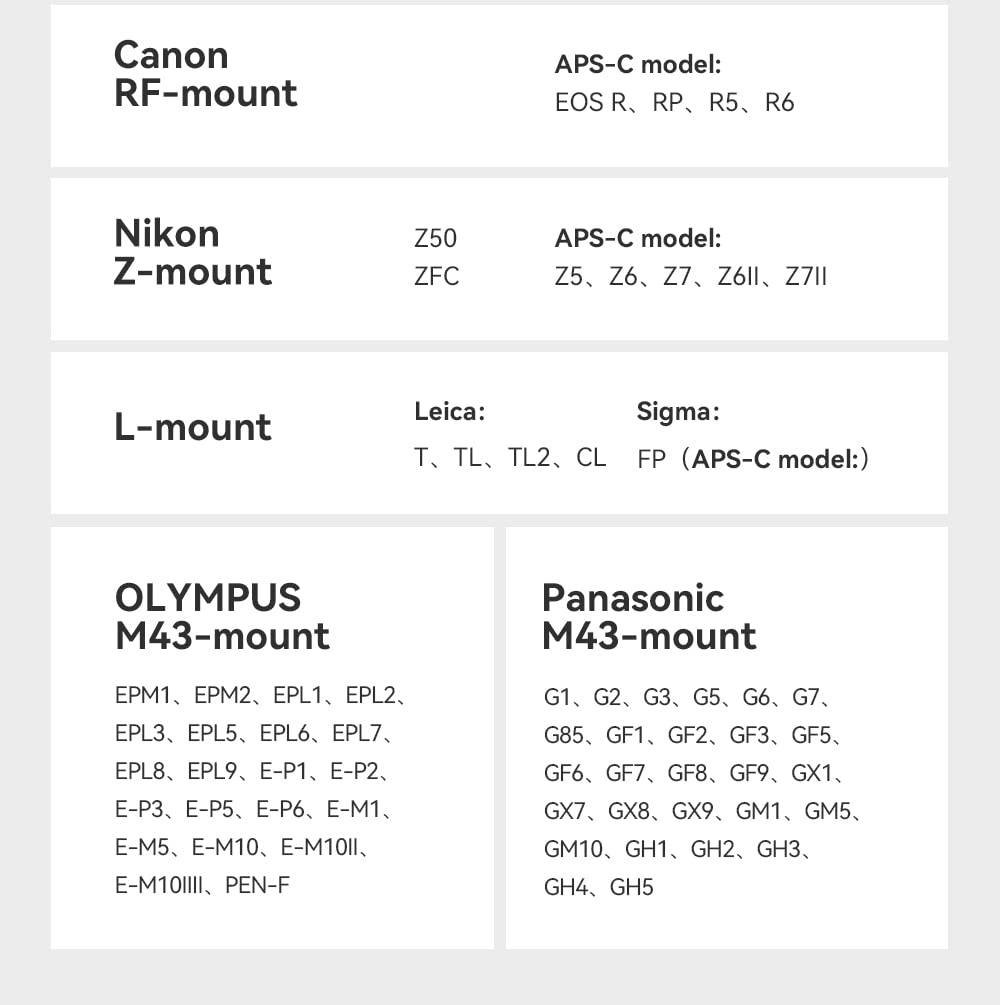
Task: Click the Panasonic G85 model name
Action: [x=564, y=736]
